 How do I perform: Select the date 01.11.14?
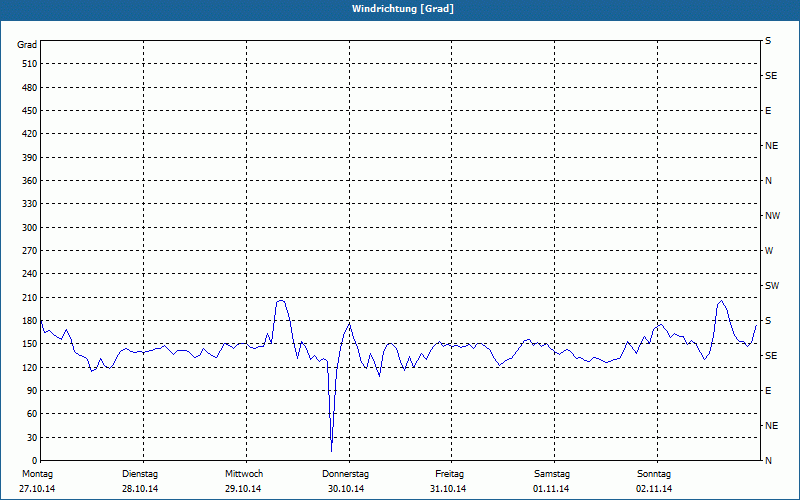point(551,489)
